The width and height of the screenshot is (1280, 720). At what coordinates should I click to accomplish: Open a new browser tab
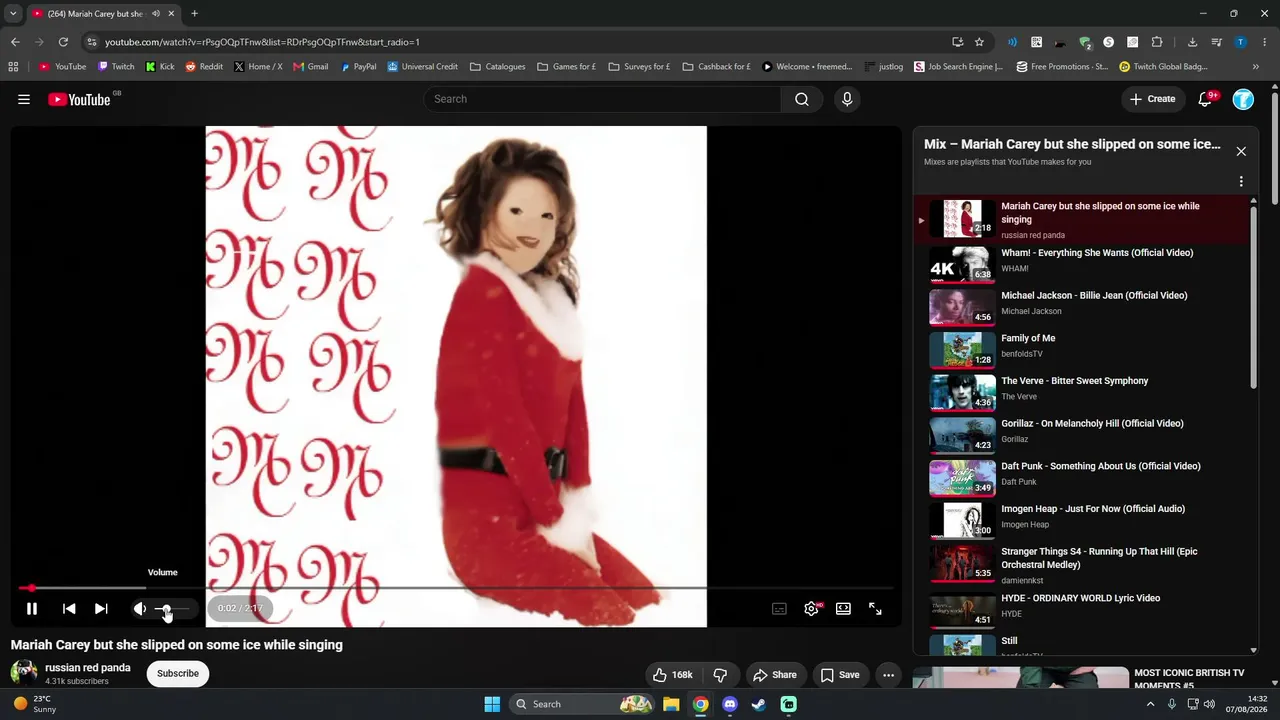[194, 14]
